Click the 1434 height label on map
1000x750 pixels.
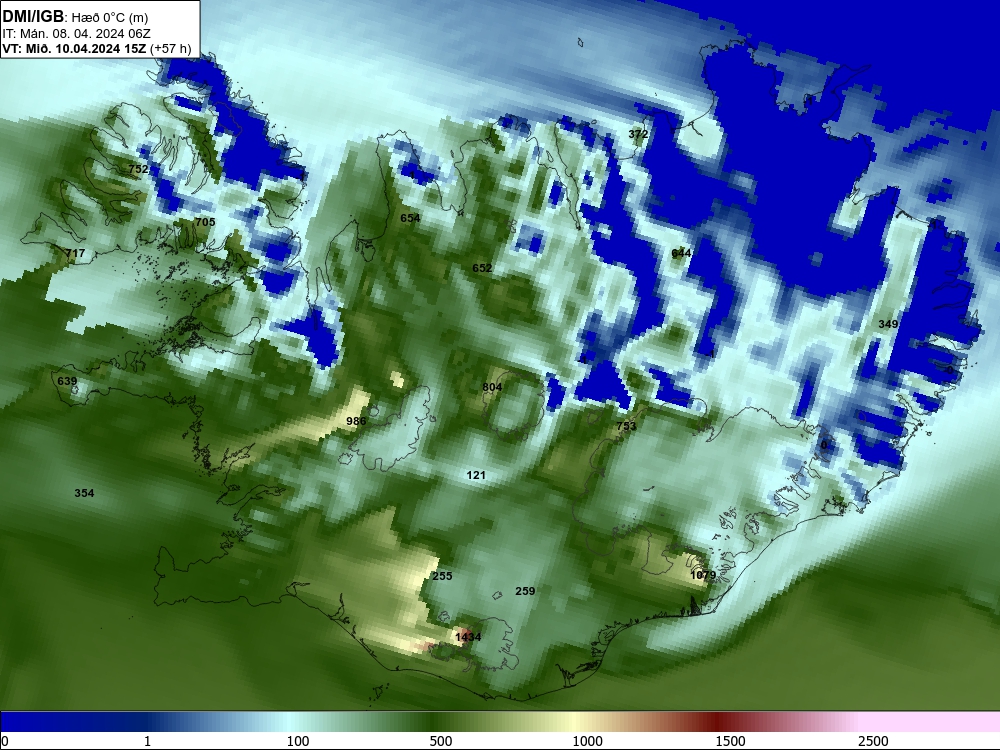468,636
